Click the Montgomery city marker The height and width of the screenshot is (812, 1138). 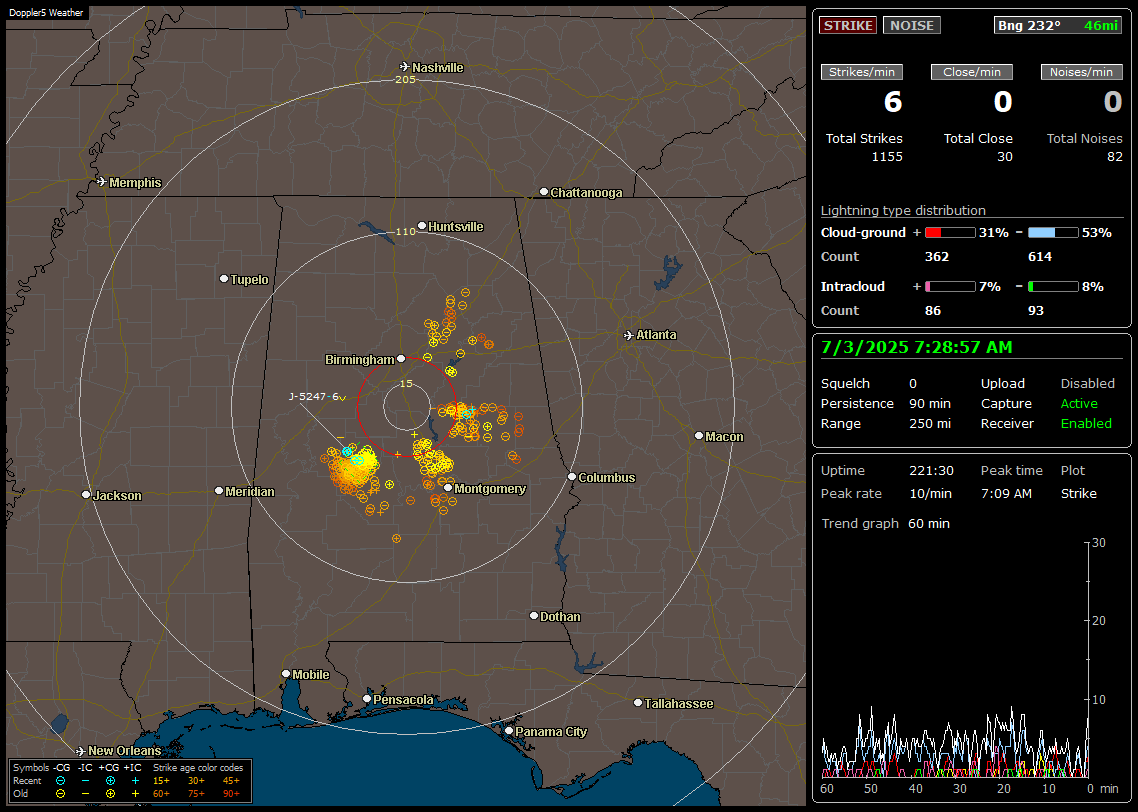[x=448, y=488]
